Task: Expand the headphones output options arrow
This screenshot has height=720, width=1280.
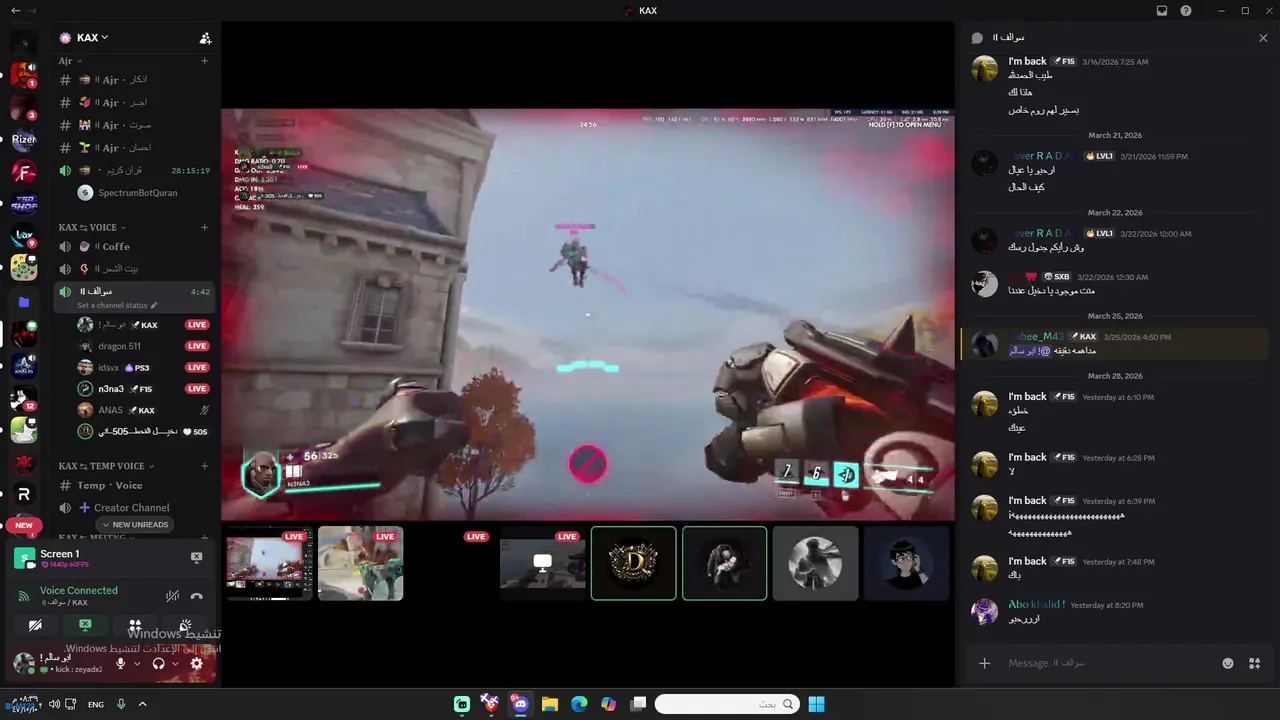Action: 175,664
